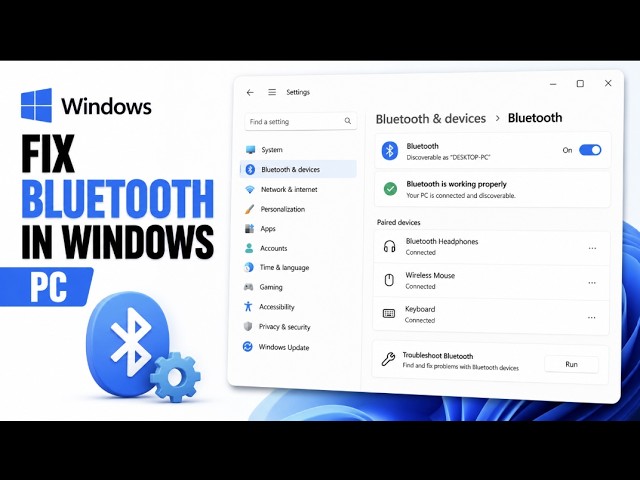The image size is (640, 480).
Task: Click the Apps icon in sidebar
Action: (249, 229)
